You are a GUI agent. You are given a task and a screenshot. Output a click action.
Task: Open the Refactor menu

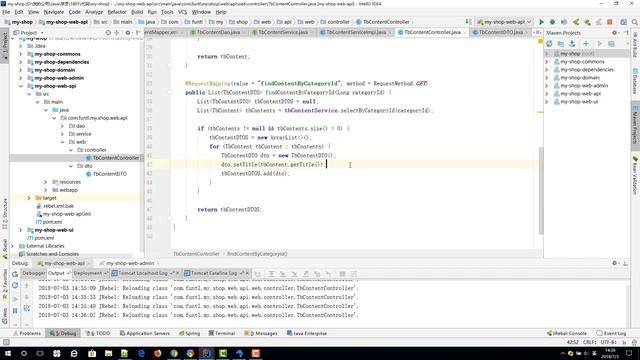117,12
